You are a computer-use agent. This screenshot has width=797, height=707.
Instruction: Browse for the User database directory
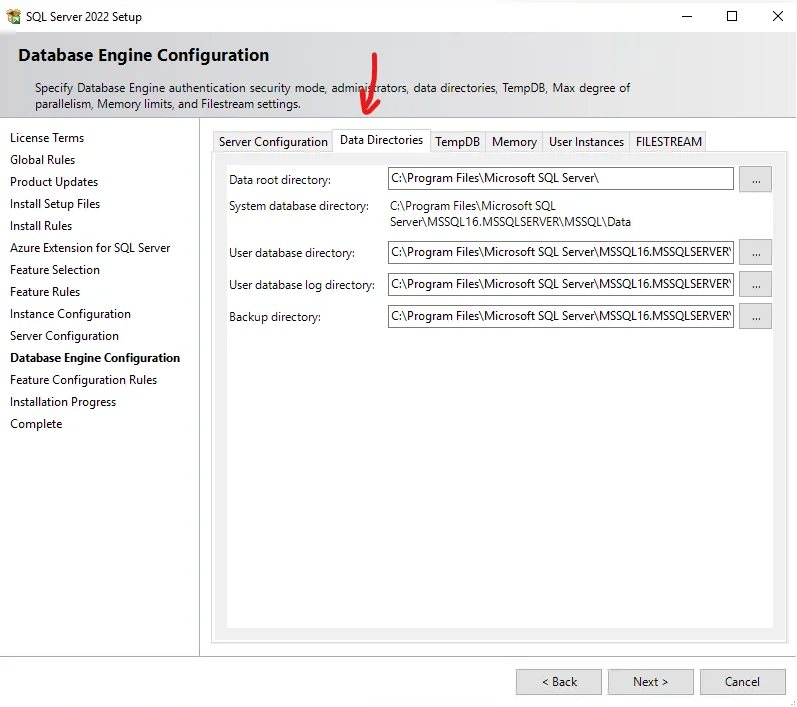tap(755, 252)
